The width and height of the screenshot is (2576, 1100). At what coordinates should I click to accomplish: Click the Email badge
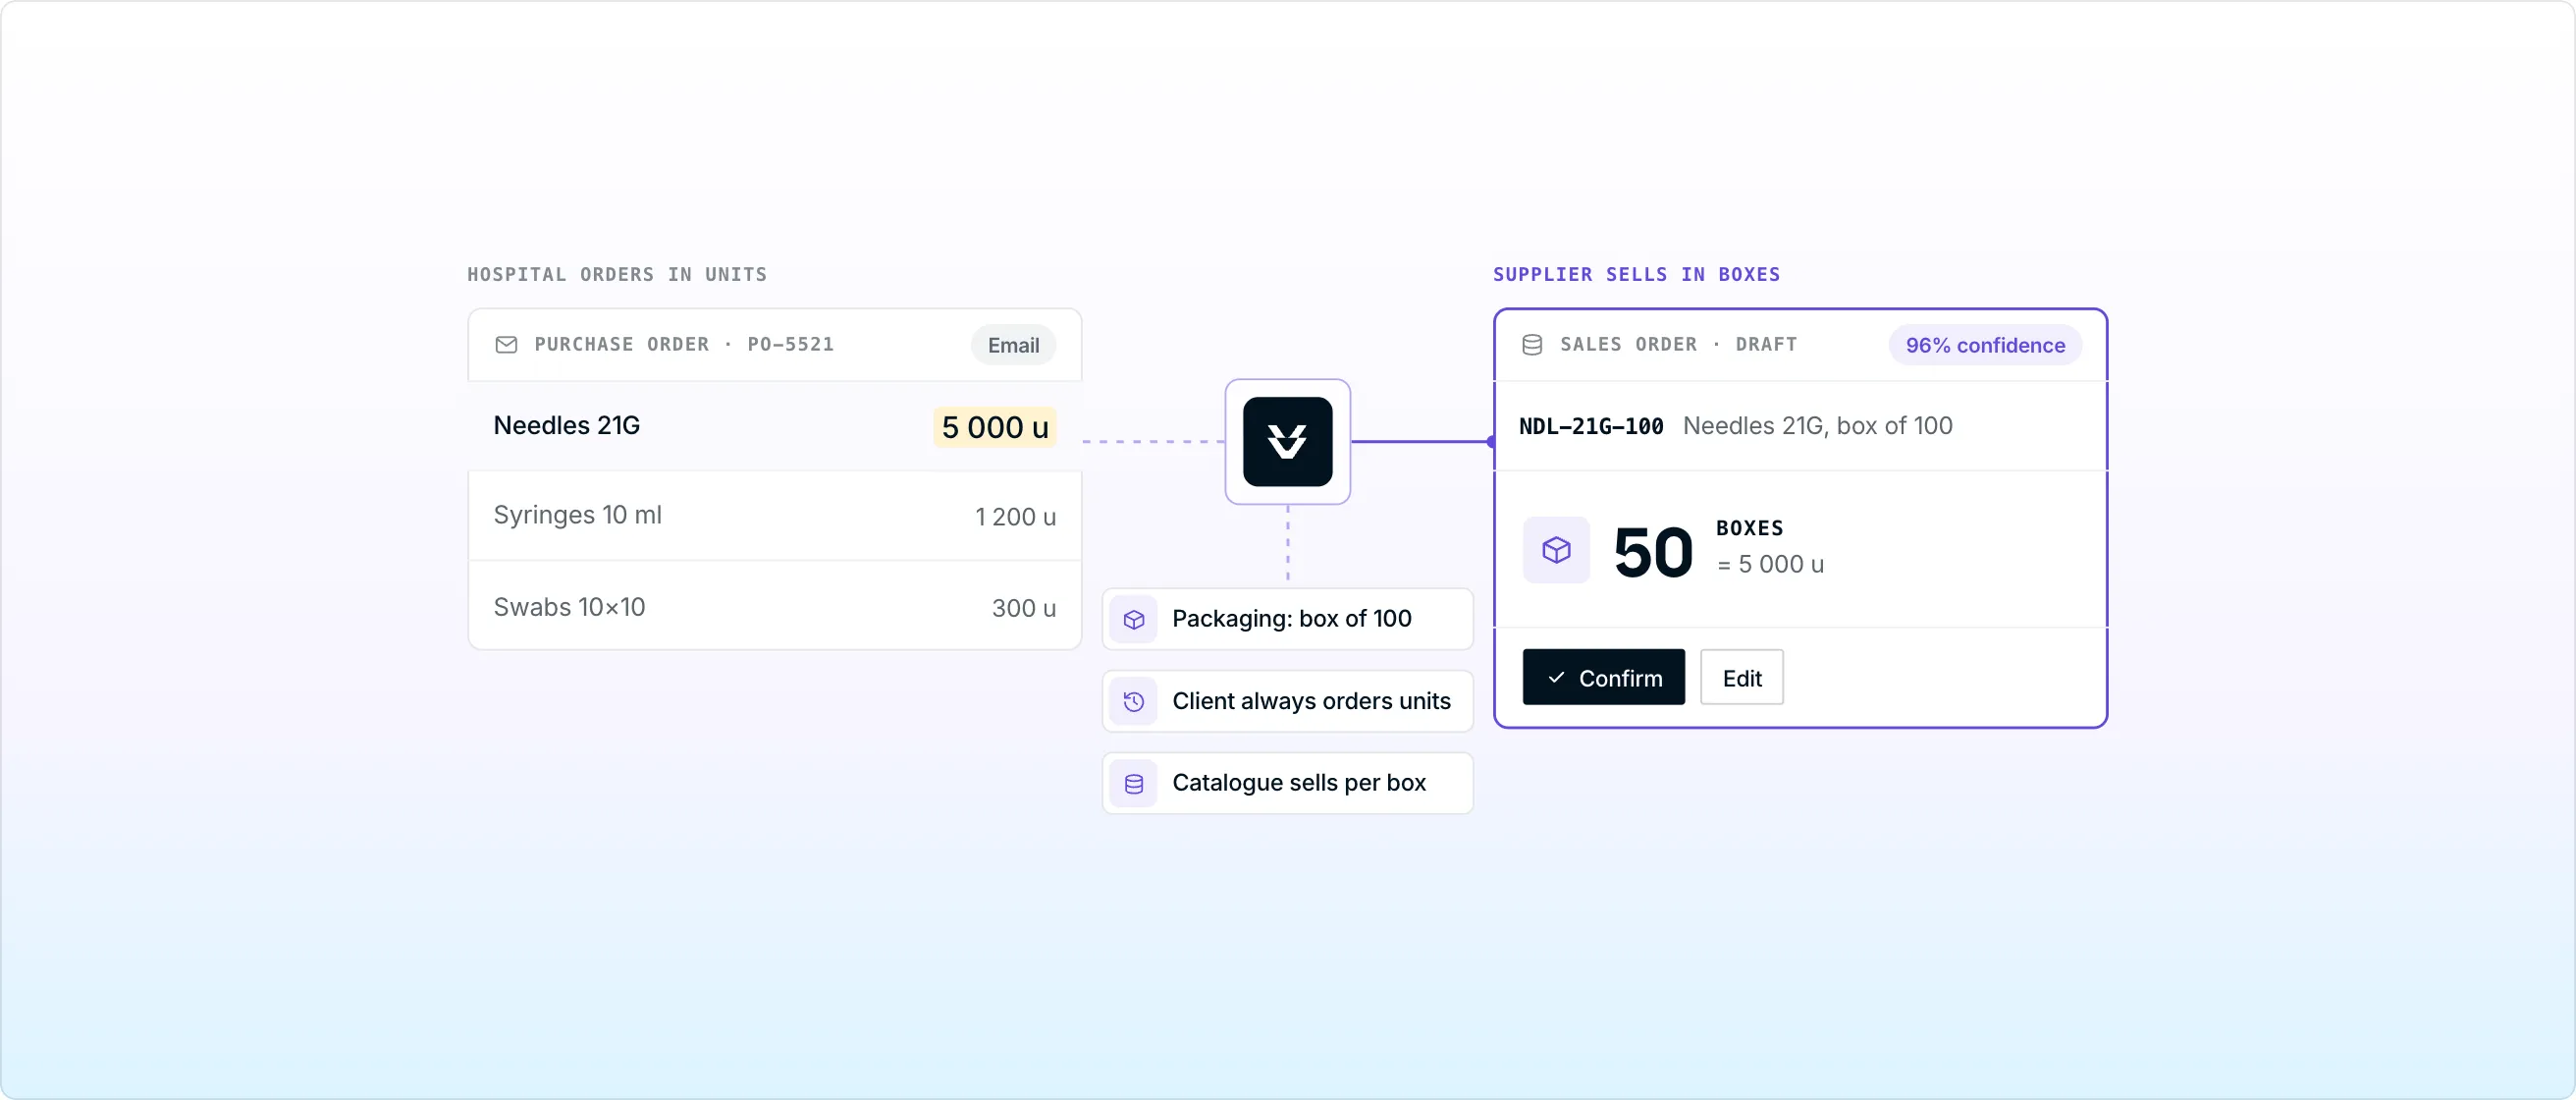1013,345
